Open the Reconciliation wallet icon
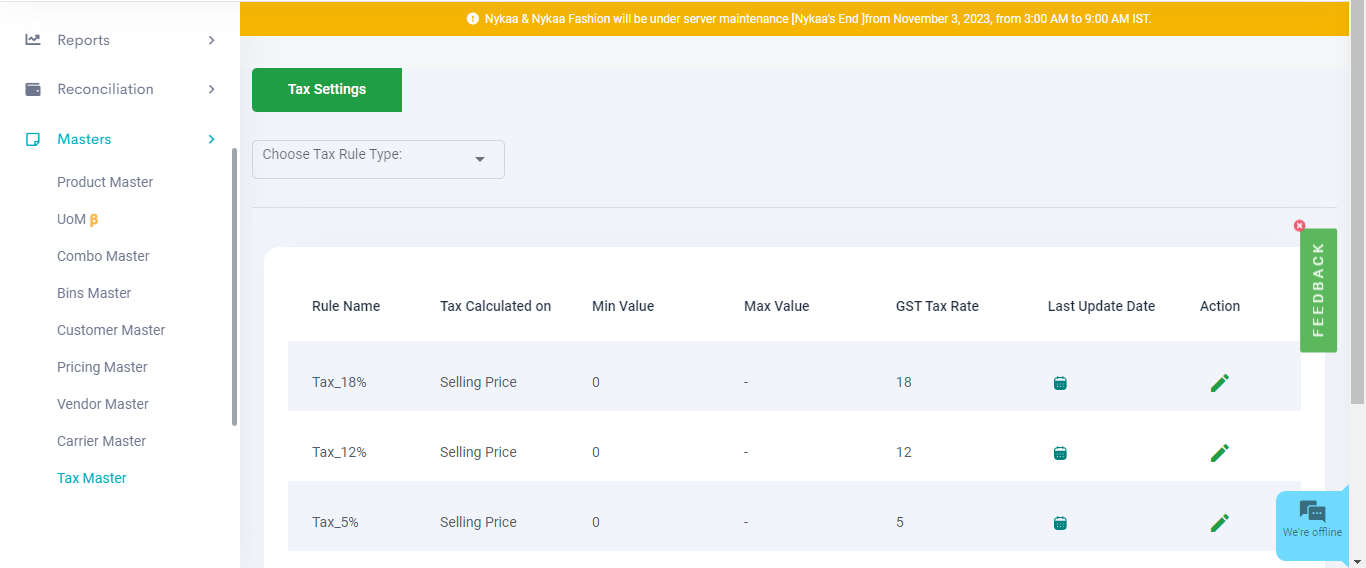 [x=33, y=89]
